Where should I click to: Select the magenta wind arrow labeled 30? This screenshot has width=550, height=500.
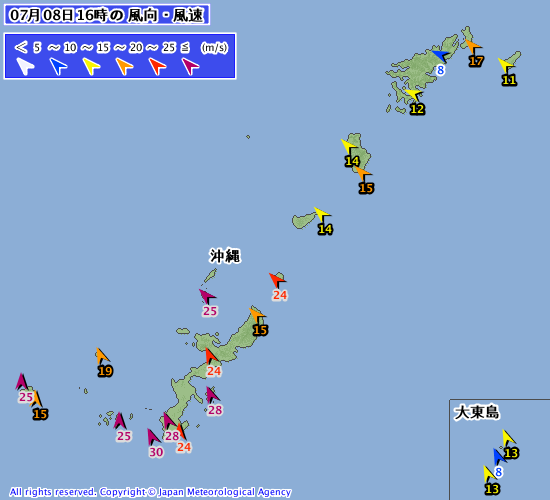pyautogui.click(x=153, y=437)
